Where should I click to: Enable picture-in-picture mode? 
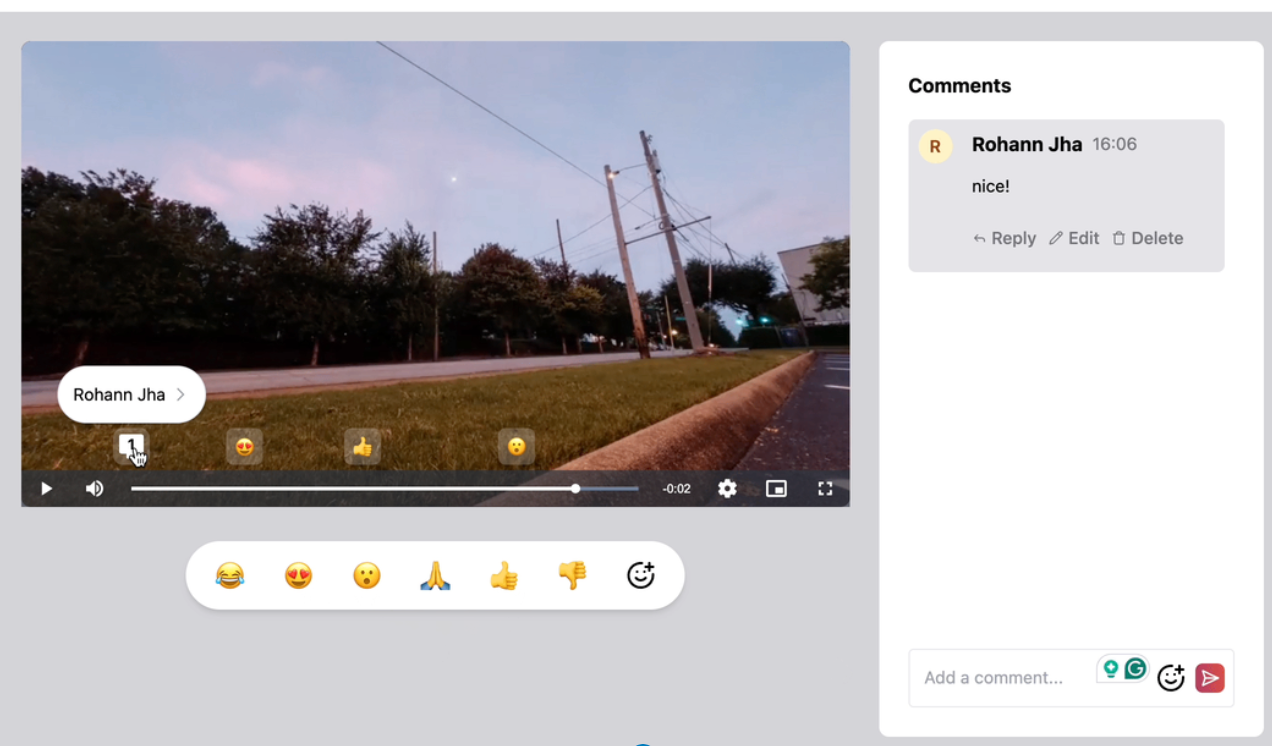click(x=776, y=488)
